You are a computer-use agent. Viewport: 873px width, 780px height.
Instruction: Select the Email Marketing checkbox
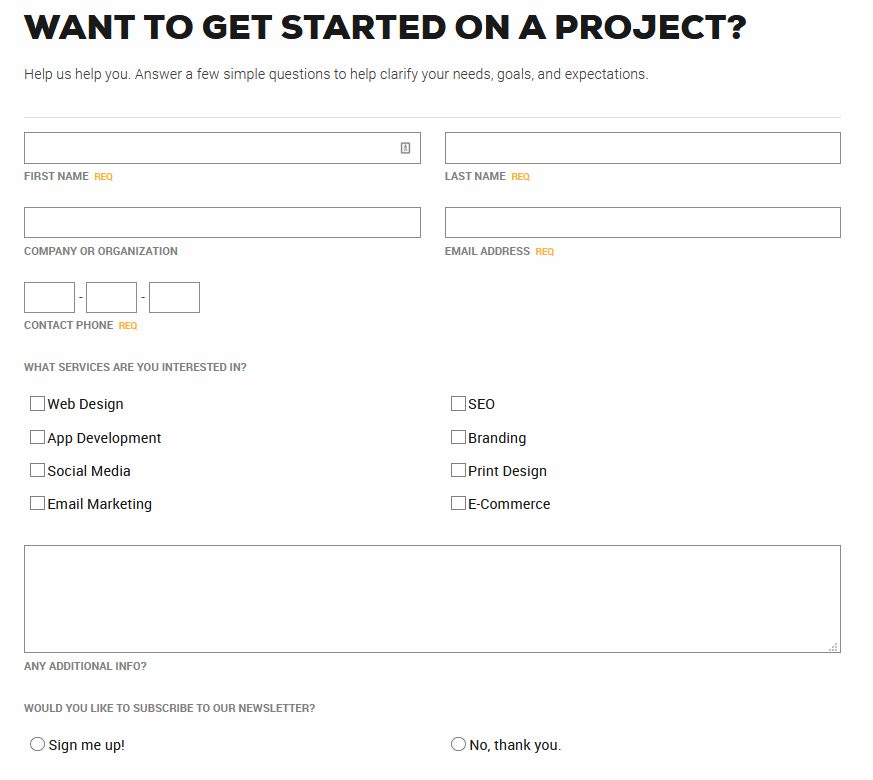click(38, 503)
